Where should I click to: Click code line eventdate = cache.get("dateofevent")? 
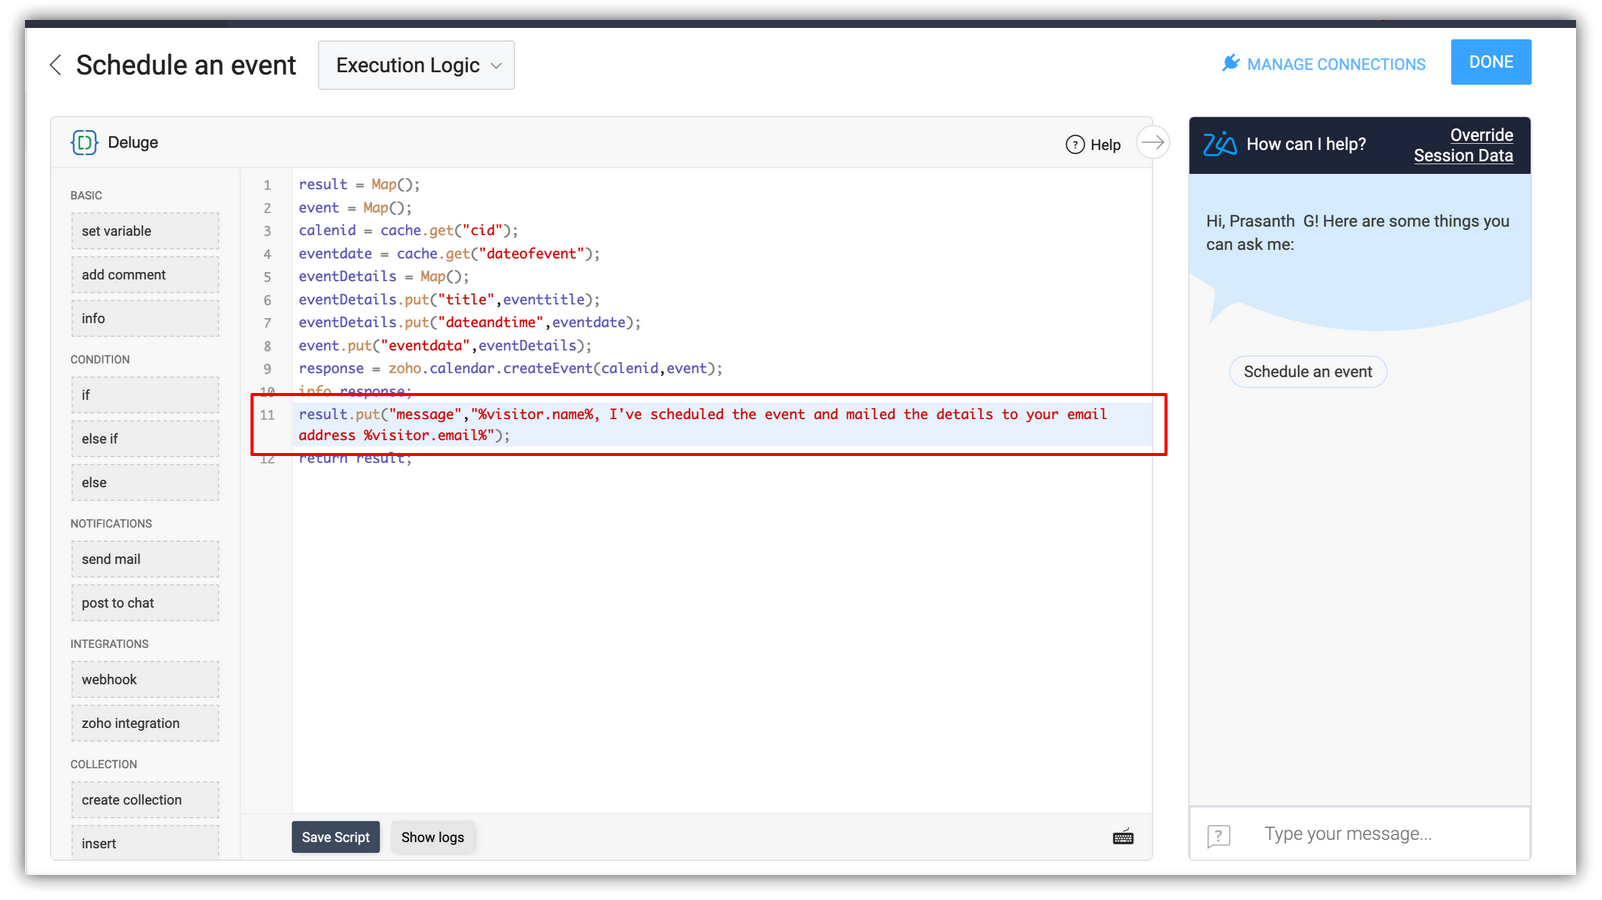click(x=449, y=254)
